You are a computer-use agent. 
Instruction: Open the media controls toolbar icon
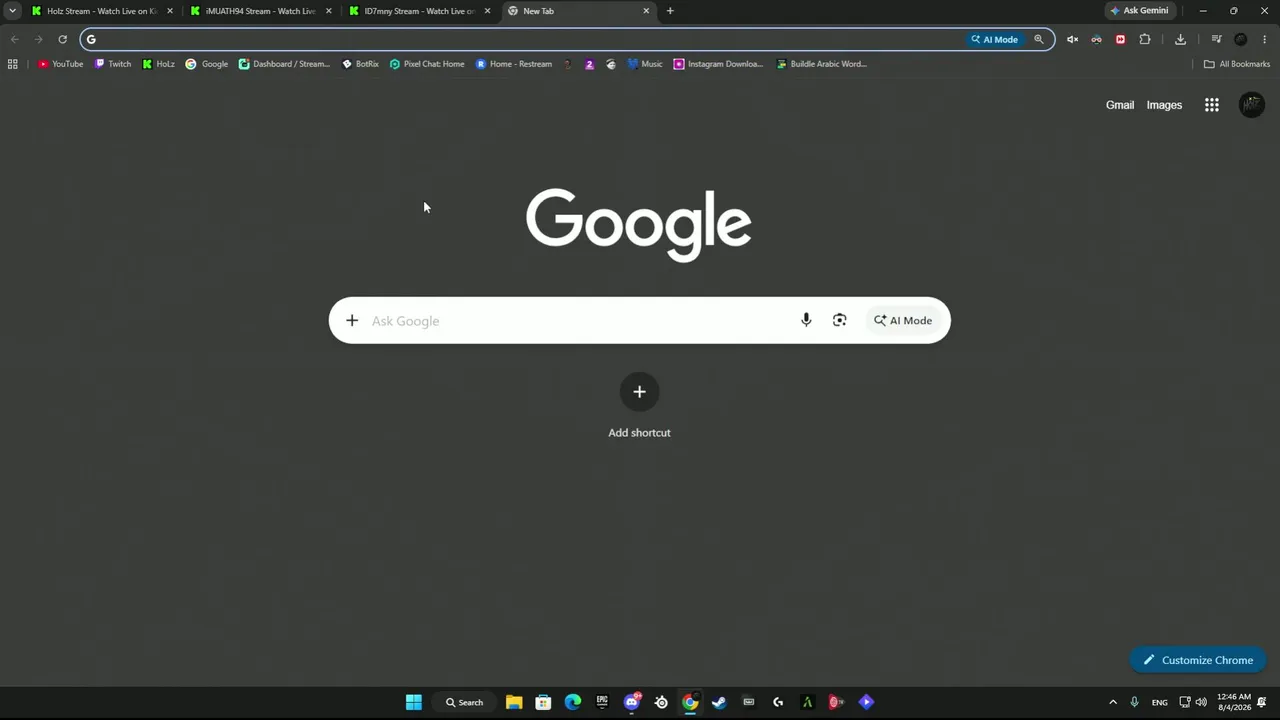coord(1216,39)
